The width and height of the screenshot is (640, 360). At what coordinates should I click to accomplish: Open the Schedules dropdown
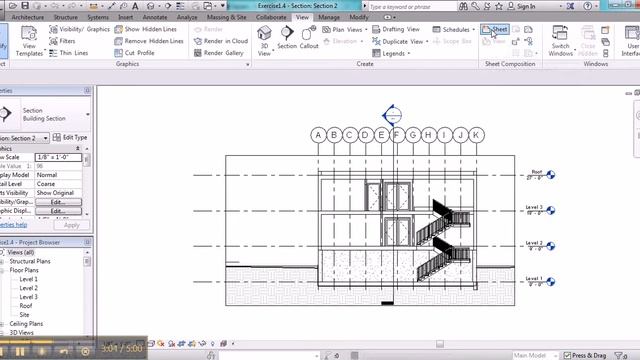pyautogui.click(x=453, y=30)
